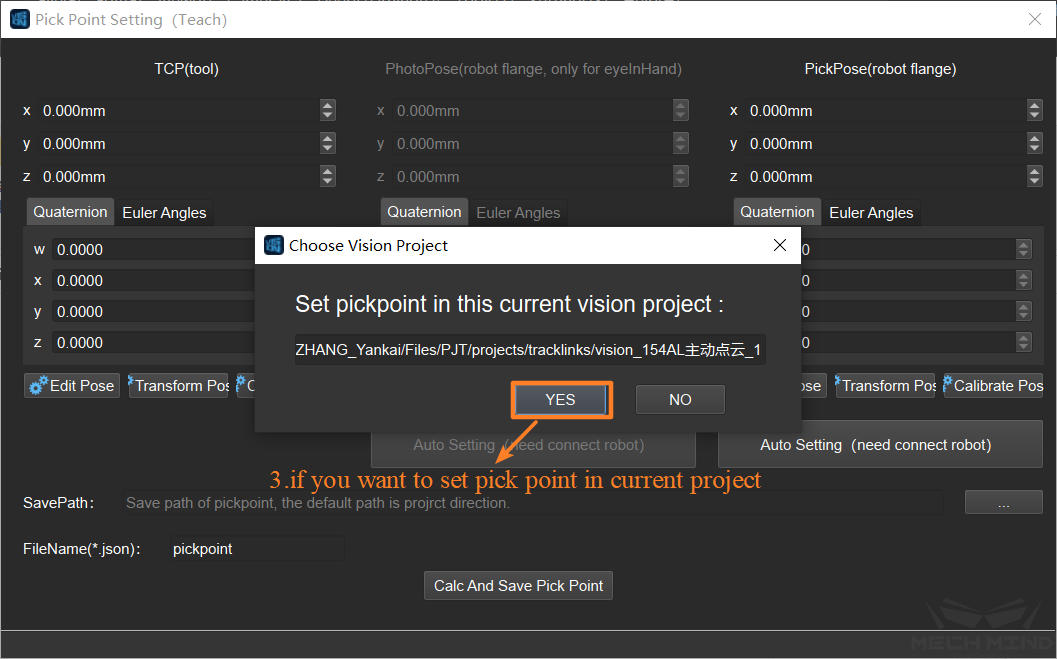Adjust TCP z value spinner arrows

[327, 177]
